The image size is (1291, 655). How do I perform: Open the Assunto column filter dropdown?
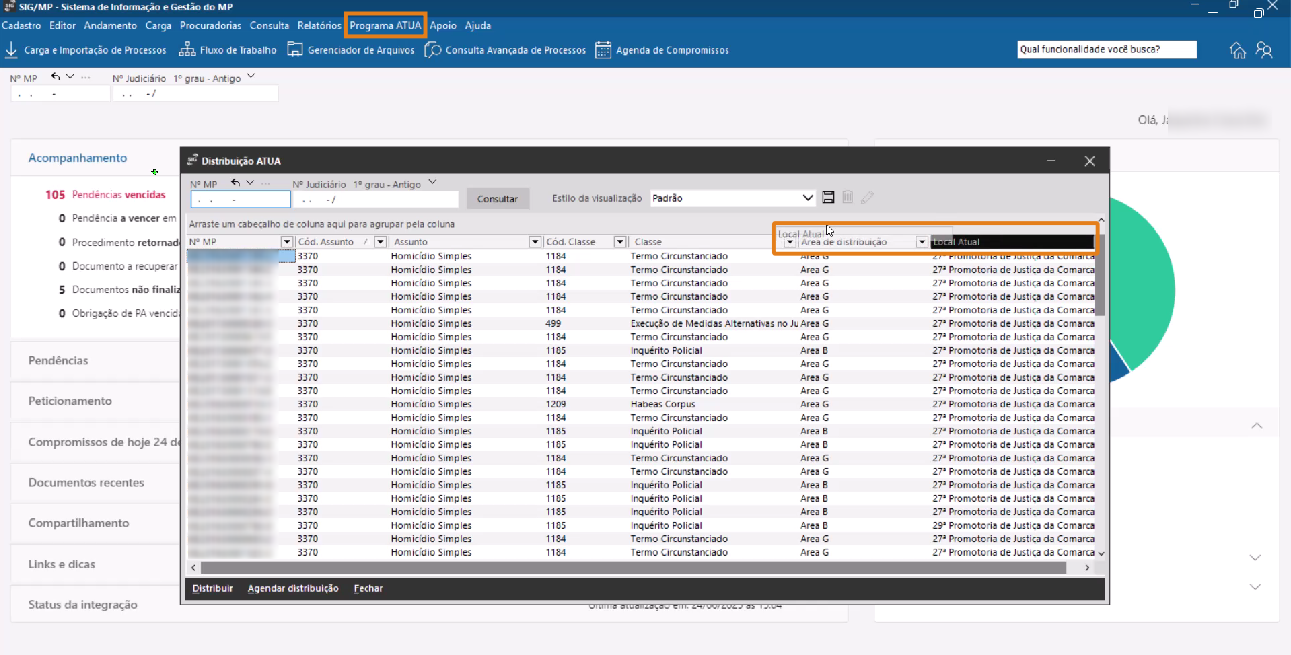coord(535,242)
